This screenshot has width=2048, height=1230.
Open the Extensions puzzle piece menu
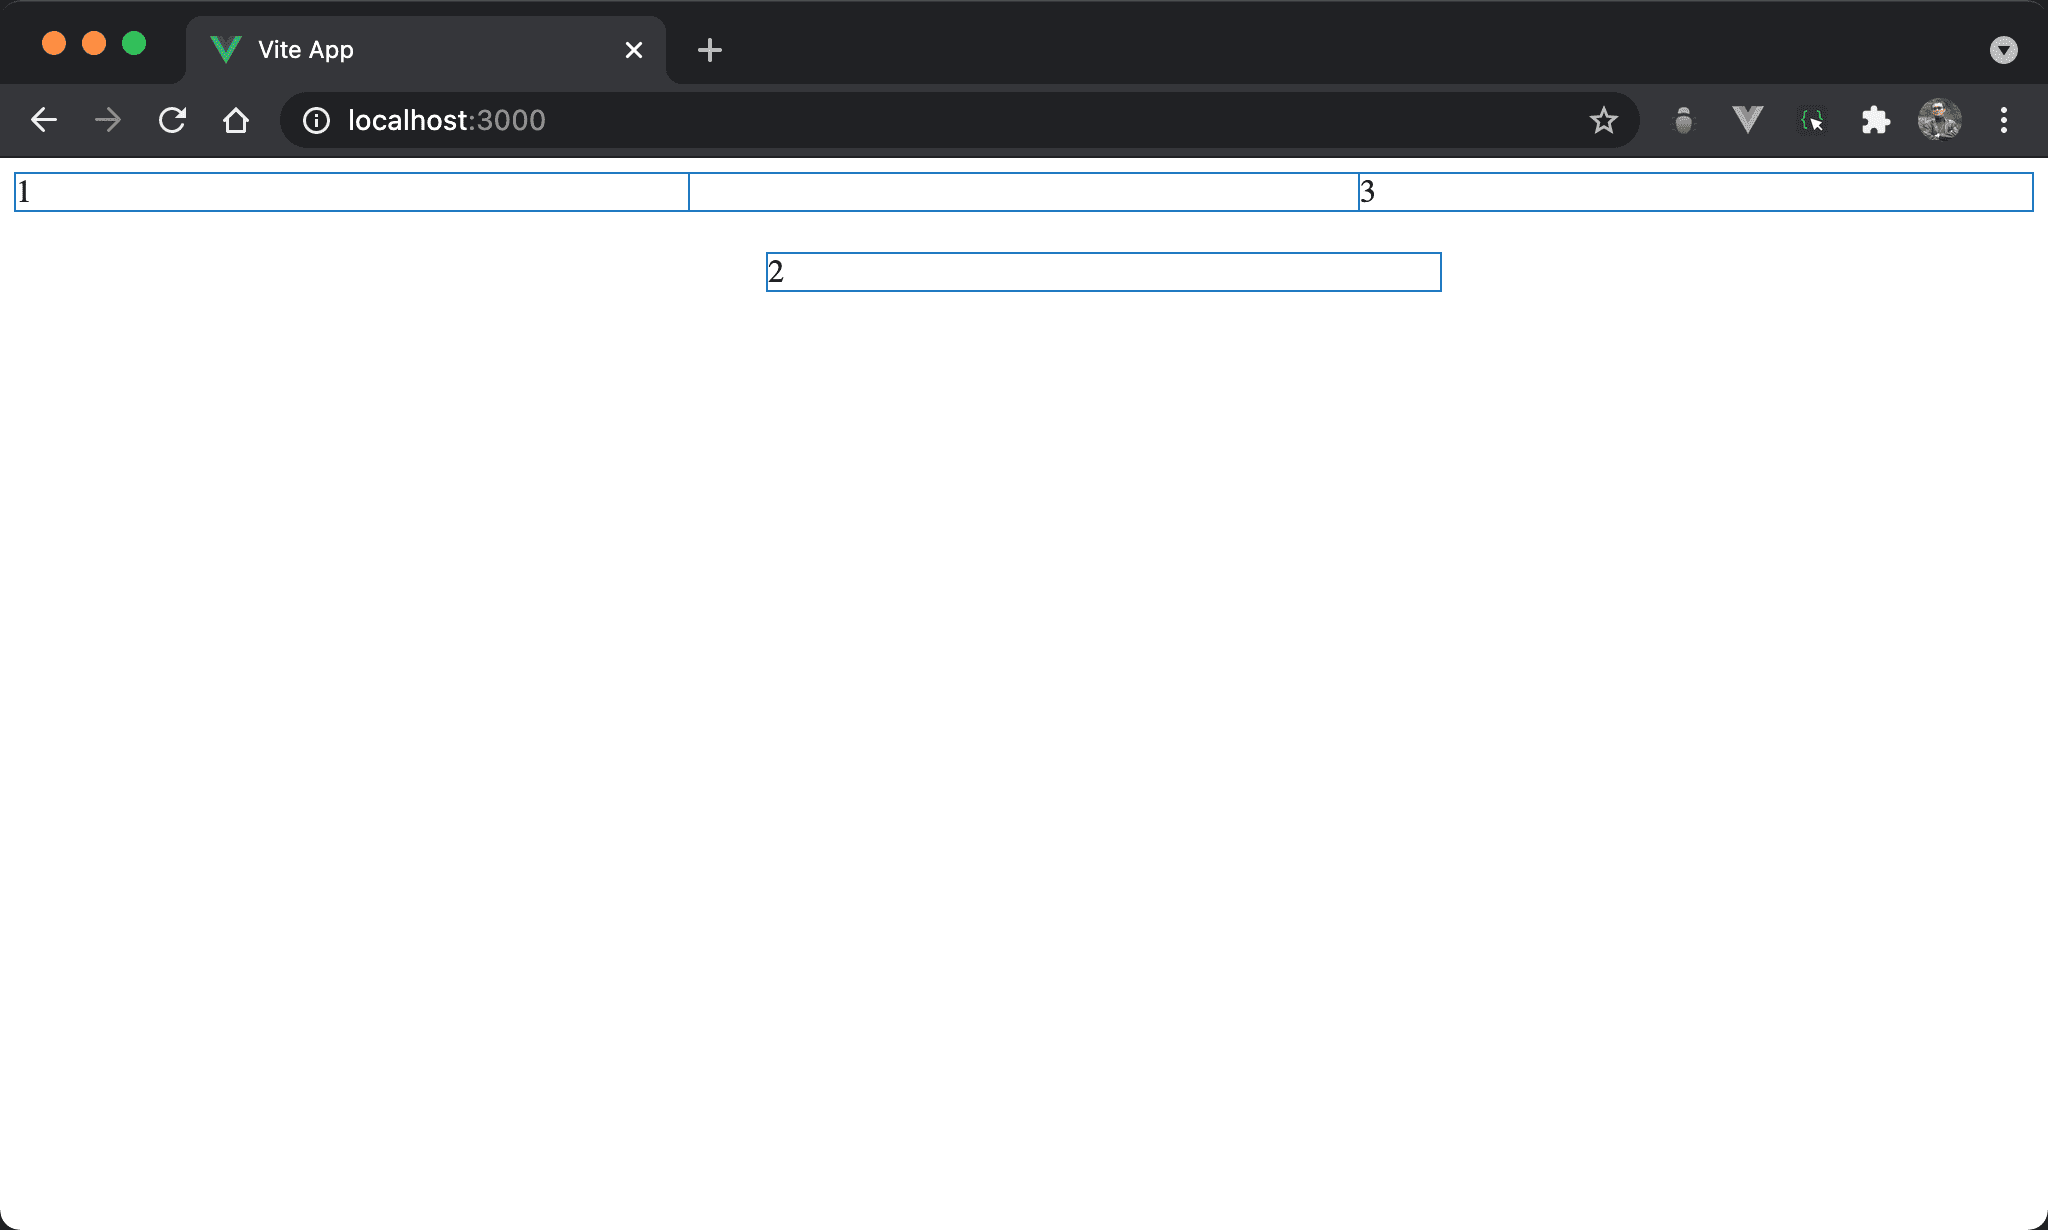(1875, 120)
